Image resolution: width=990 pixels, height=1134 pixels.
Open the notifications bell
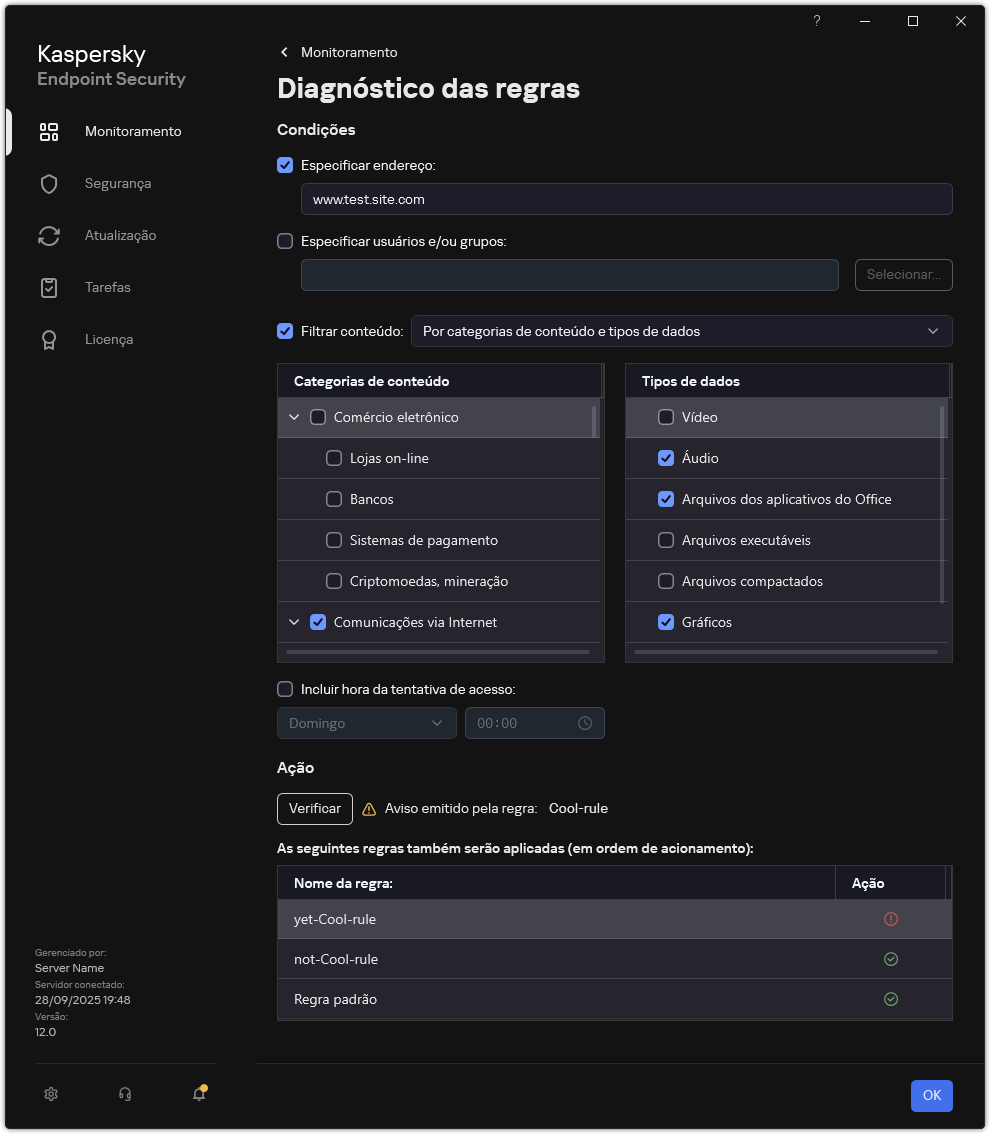tap(198, 1095)
